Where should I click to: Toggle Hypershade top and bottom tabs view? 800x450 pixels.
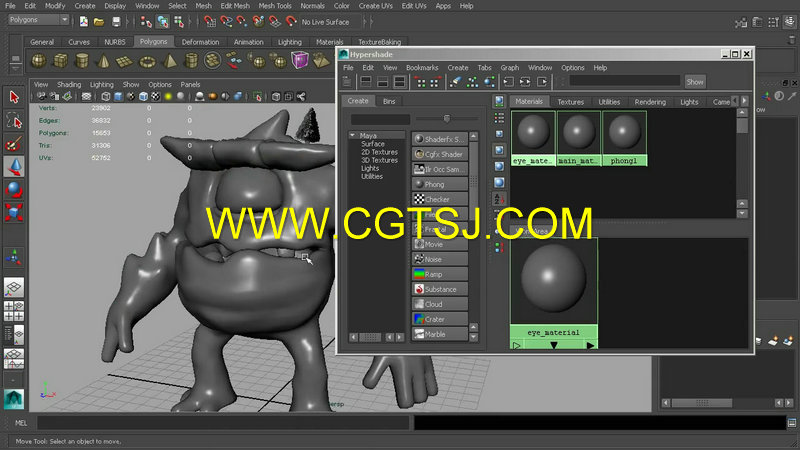coord(399,82)
